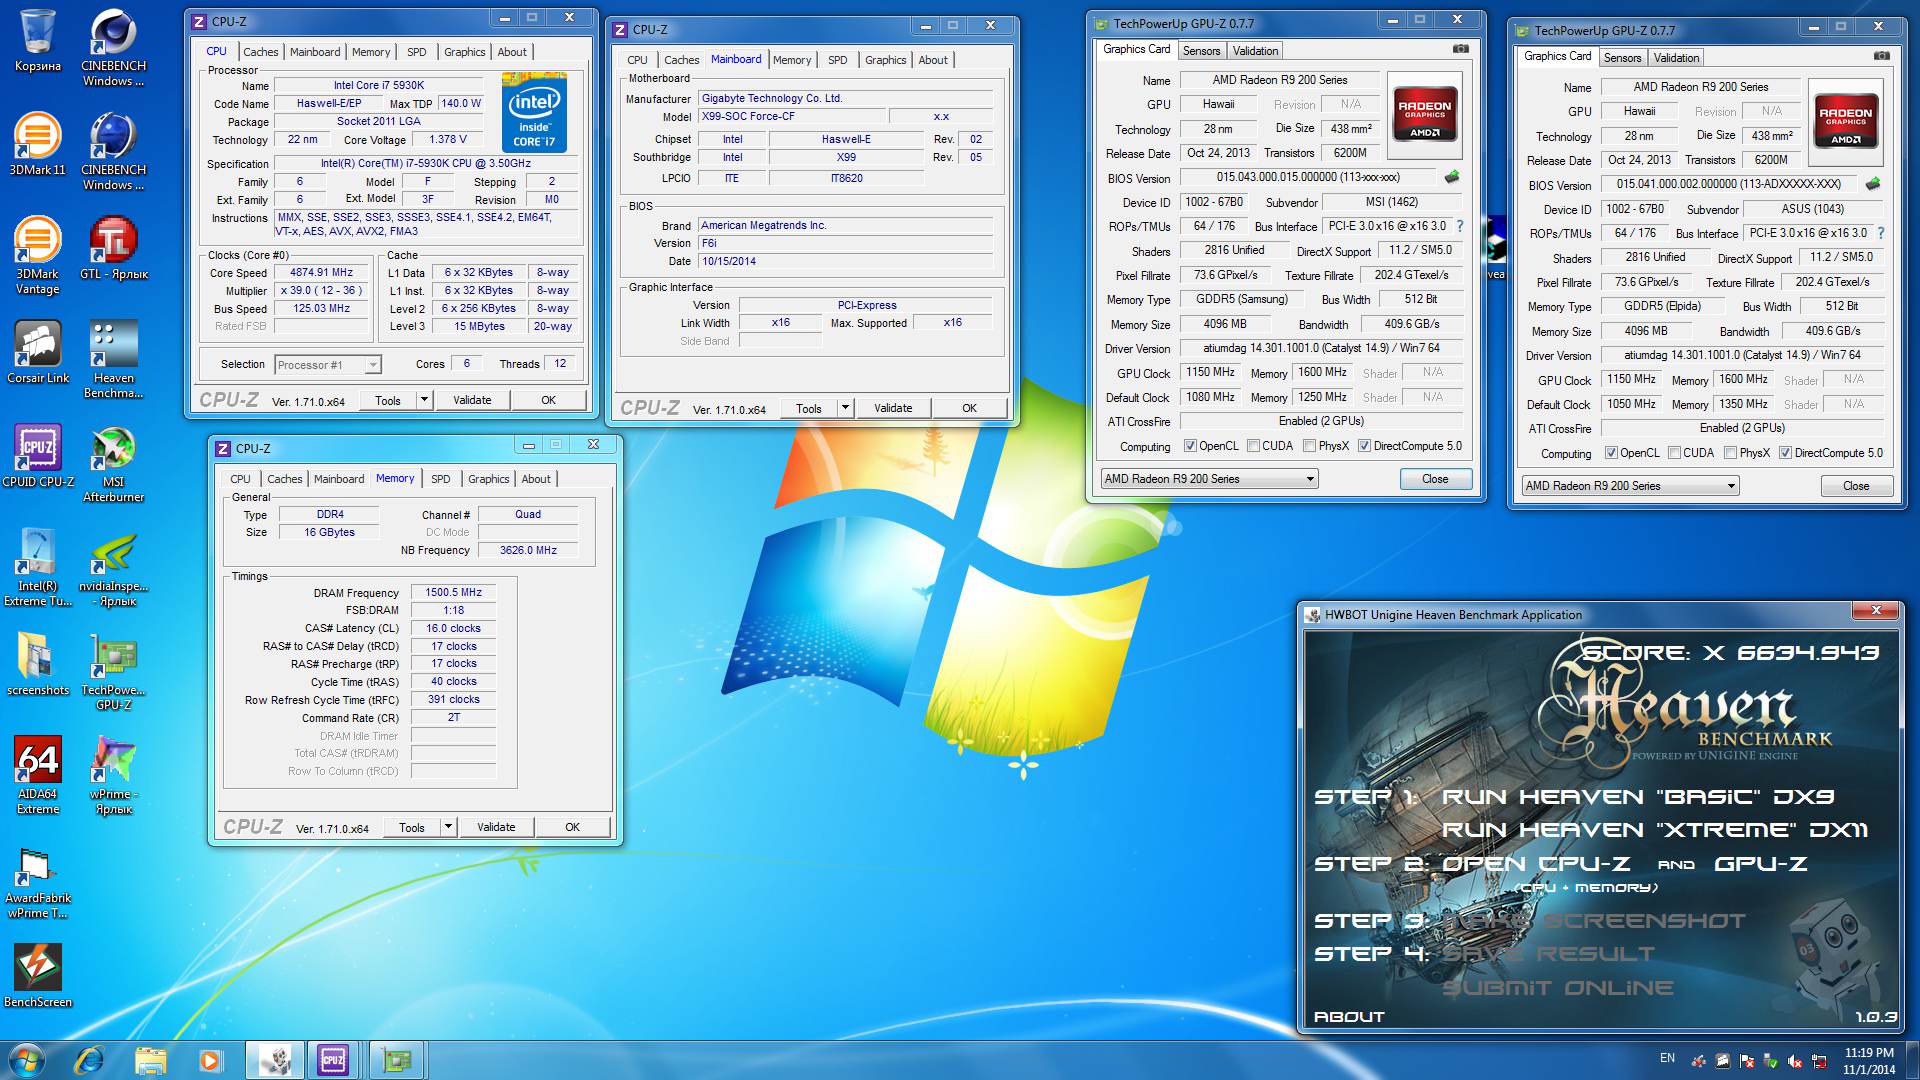Open CPUID CPU-Z desktop icon
Image resolution: width=1920 pixels, height=1080 pixels.
coord(38,455)
